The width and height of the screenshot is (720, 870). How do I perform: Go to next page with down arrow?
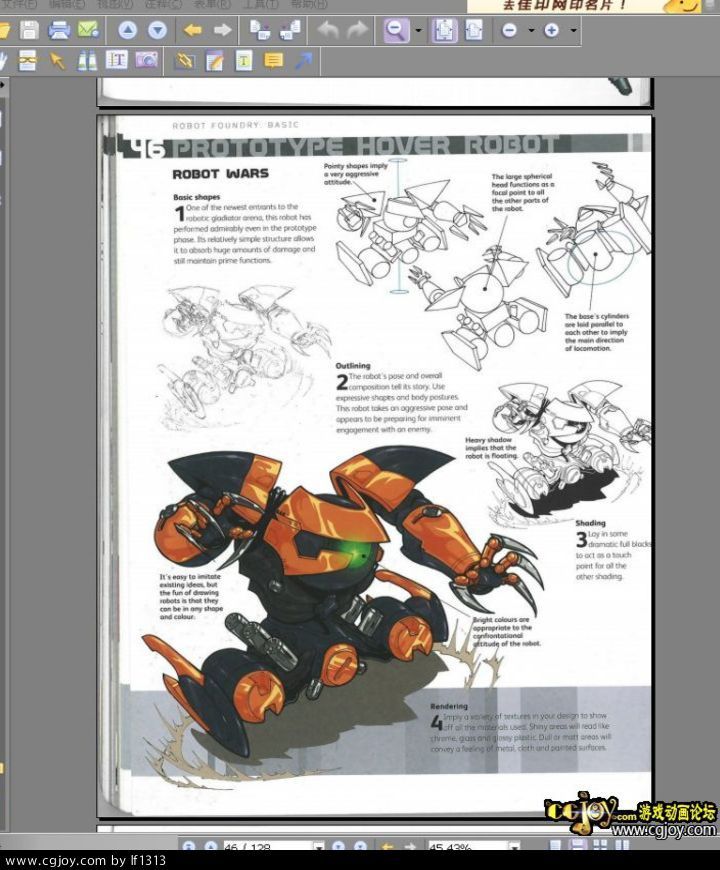pyautogui.click(x=158, y=30)
